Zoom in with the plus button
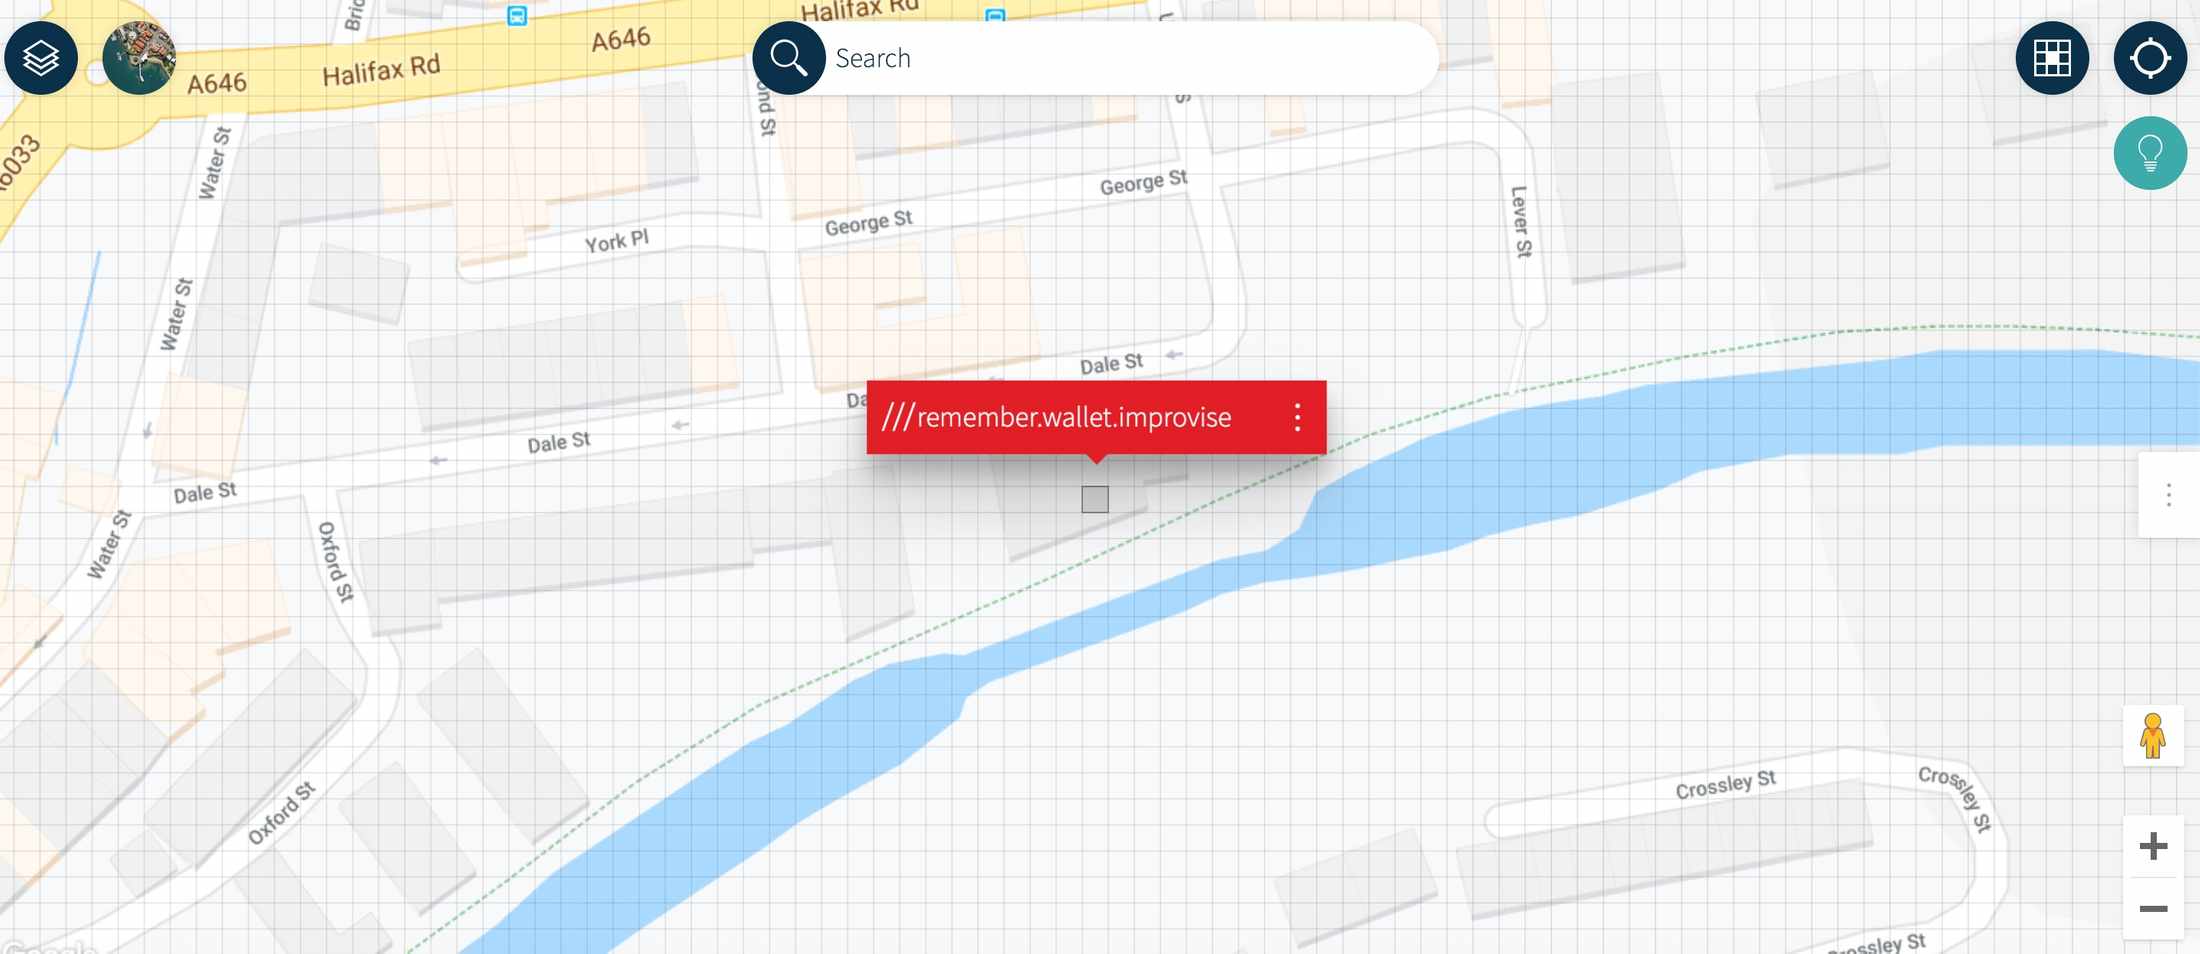 coord(2152,846)
